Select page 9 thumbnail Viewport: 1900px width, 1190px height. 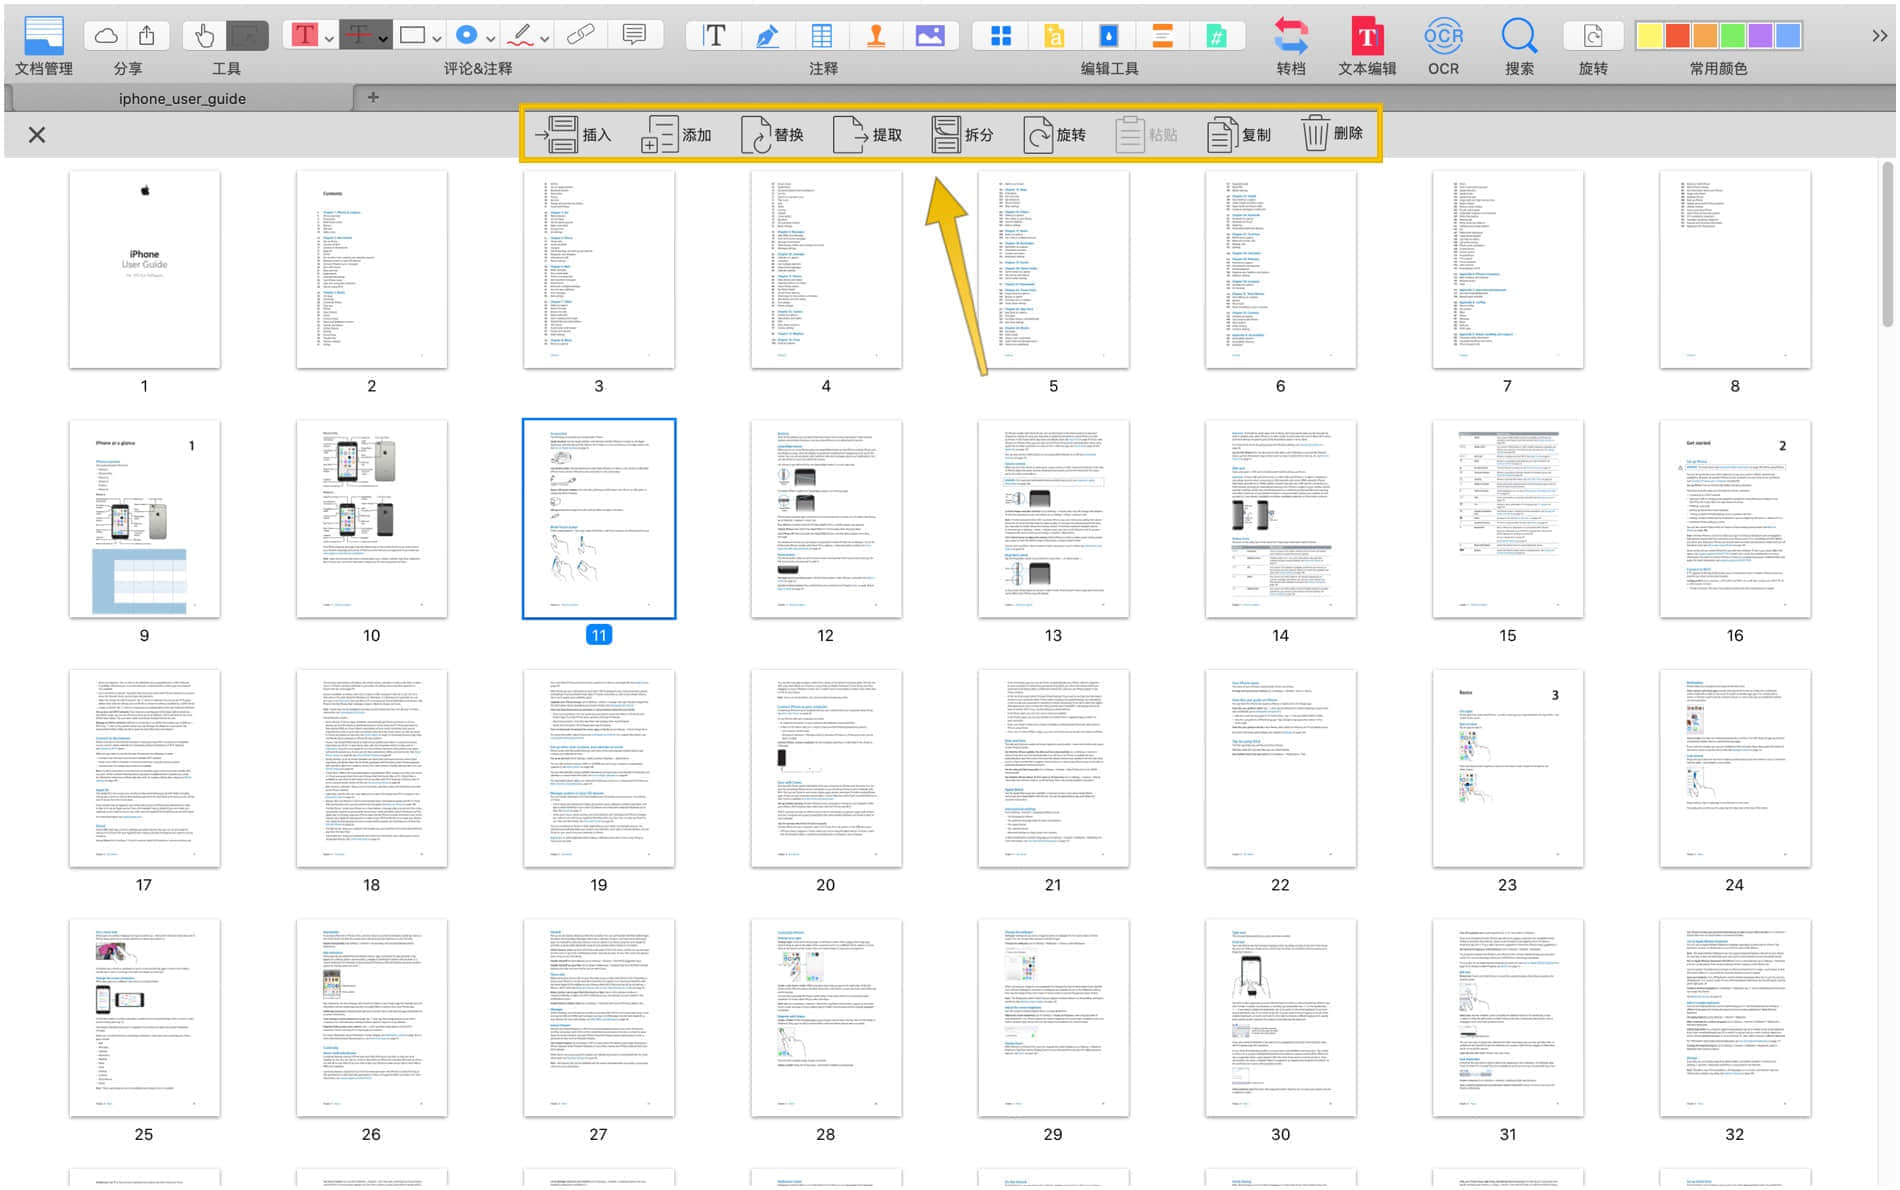point(145,519)
